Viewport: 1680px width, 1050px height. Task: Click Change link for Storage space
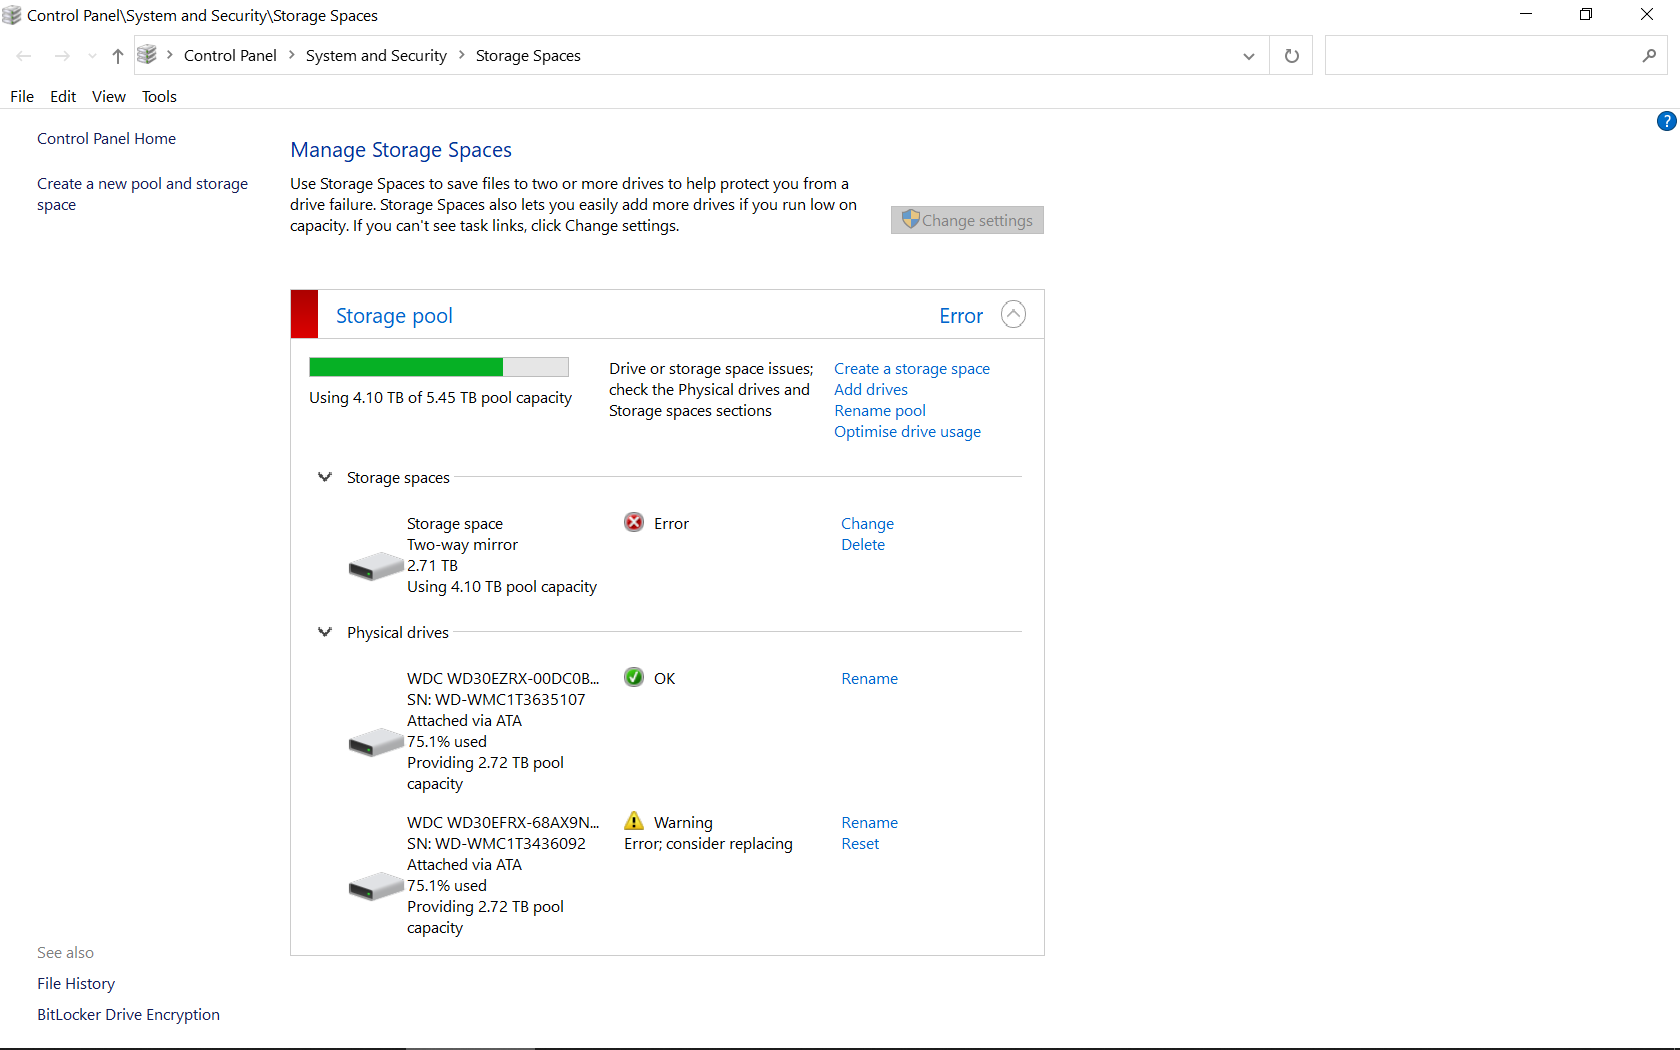point(867,523)
